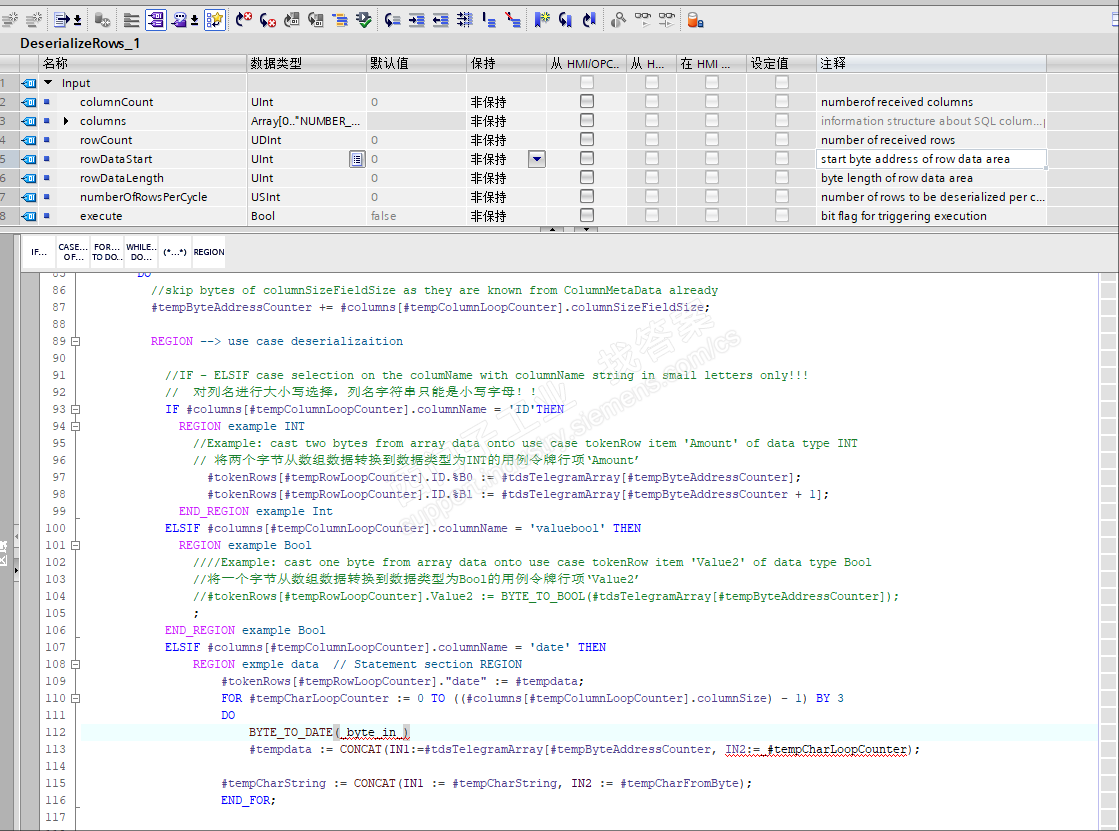Collapse the code region at line 89

(75, 341)
